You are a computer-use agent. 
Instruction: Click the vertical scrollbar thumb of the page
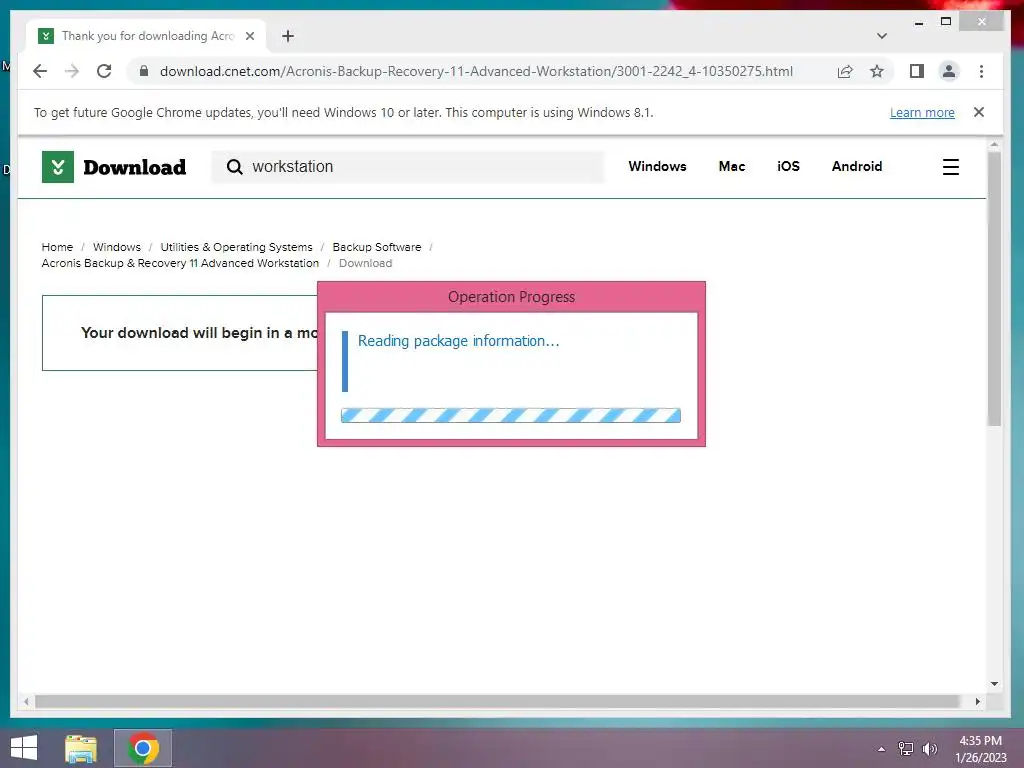994,289
